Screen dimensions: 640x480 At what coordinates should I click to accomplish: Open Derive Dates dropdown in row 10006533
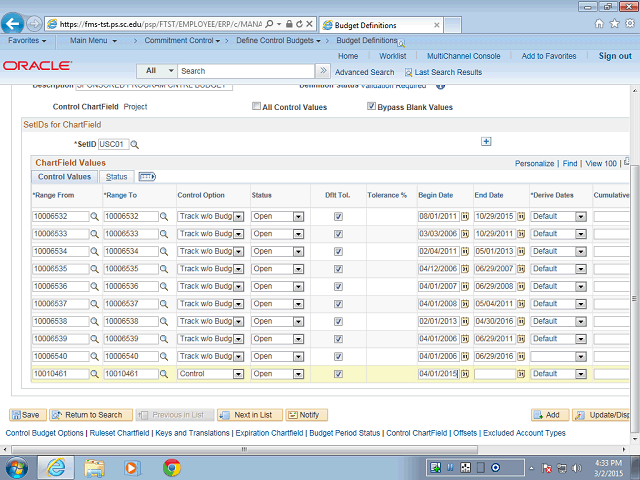tap(579, 232)
